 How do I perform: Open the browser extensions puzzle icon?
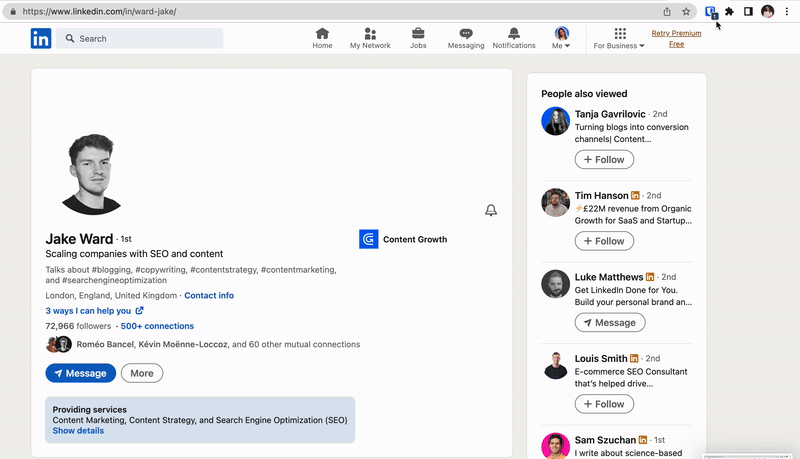pos(729,12)
